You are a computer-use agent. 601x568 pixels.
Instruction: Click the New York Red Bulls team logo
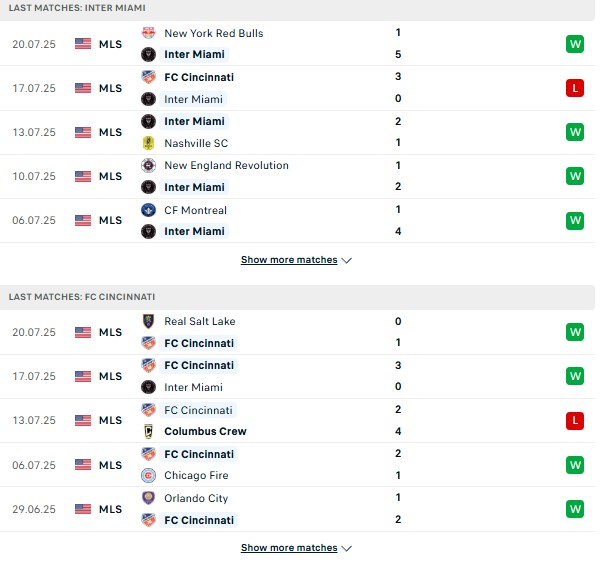coord(148,33)
